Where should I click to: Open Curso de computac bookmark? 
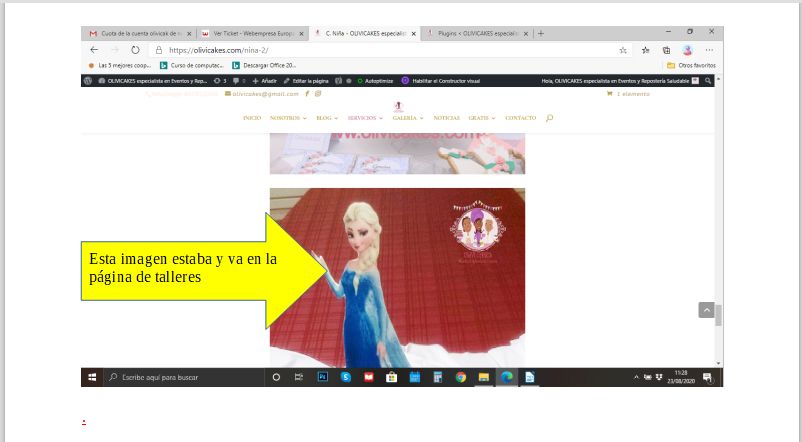point(192,65)
